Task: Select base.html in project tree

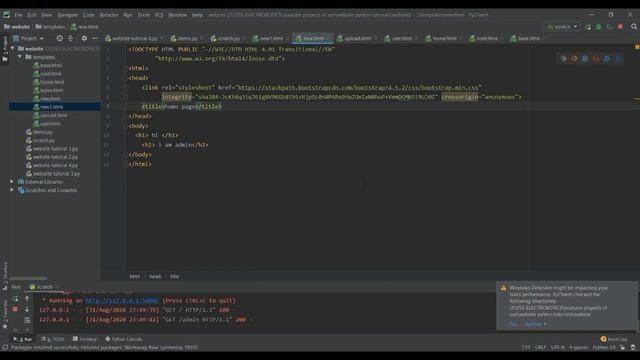Action: (48, 65)
